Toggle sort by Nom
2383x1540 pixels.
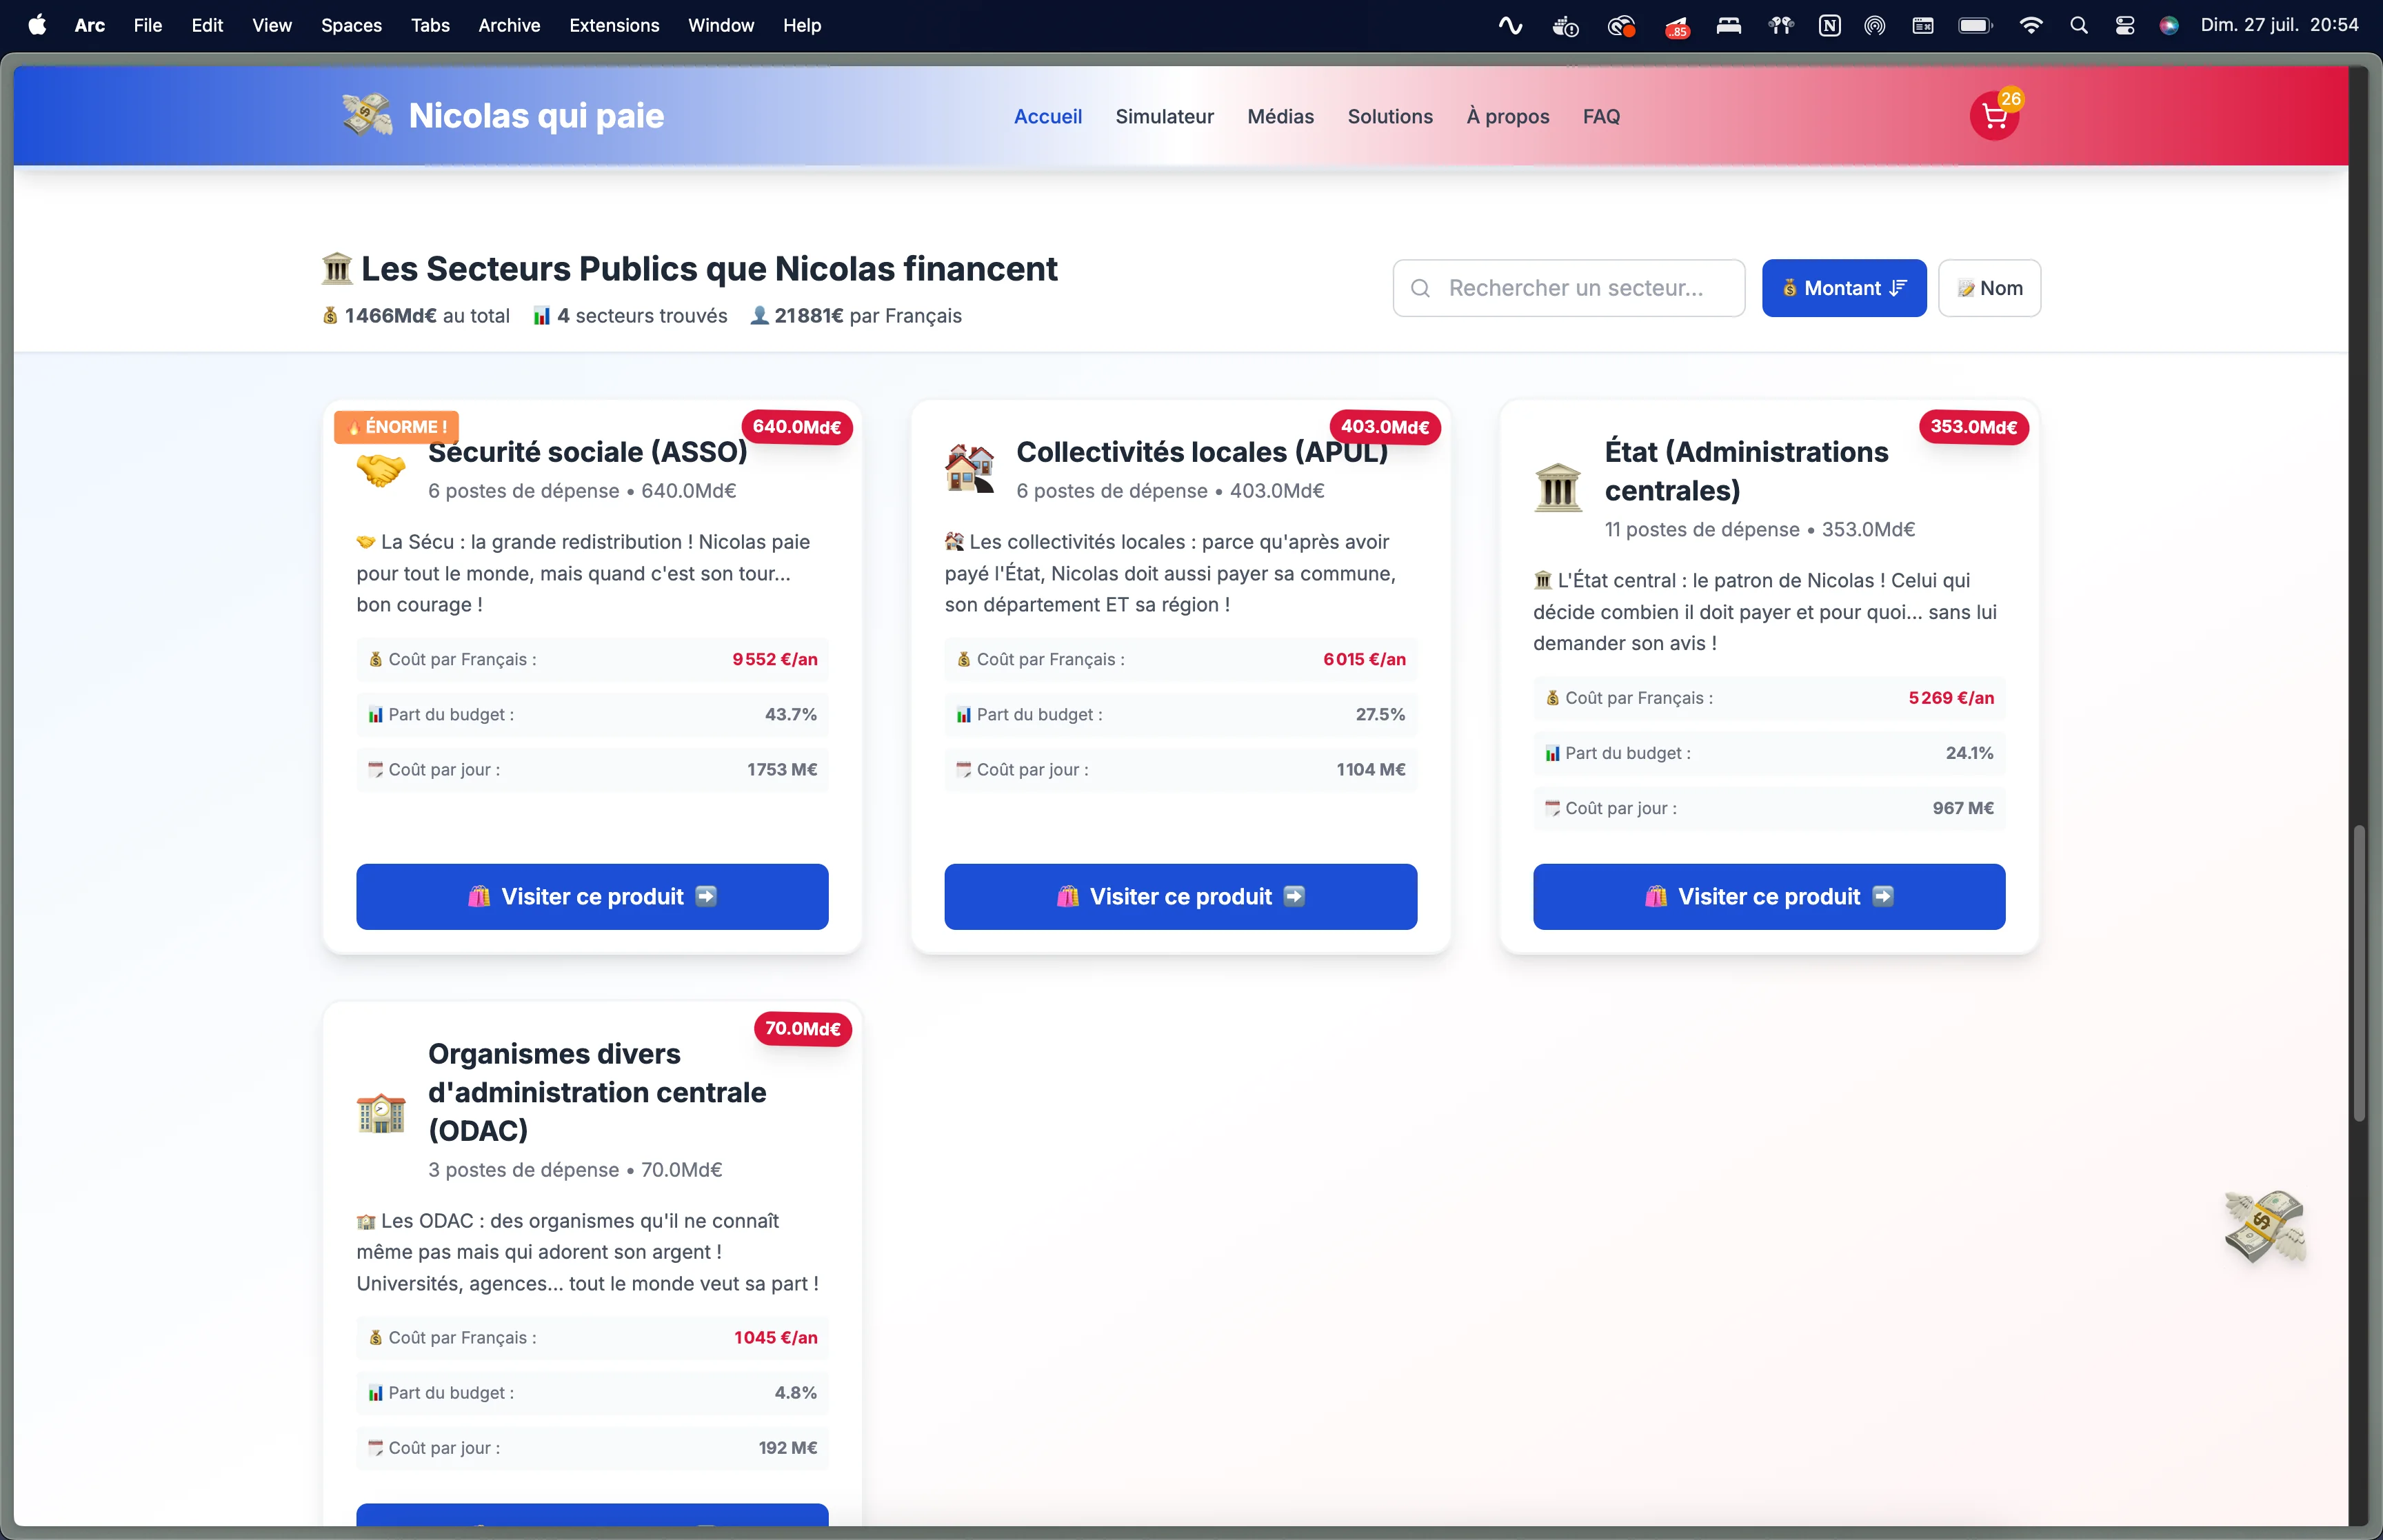pos(1989,288)
